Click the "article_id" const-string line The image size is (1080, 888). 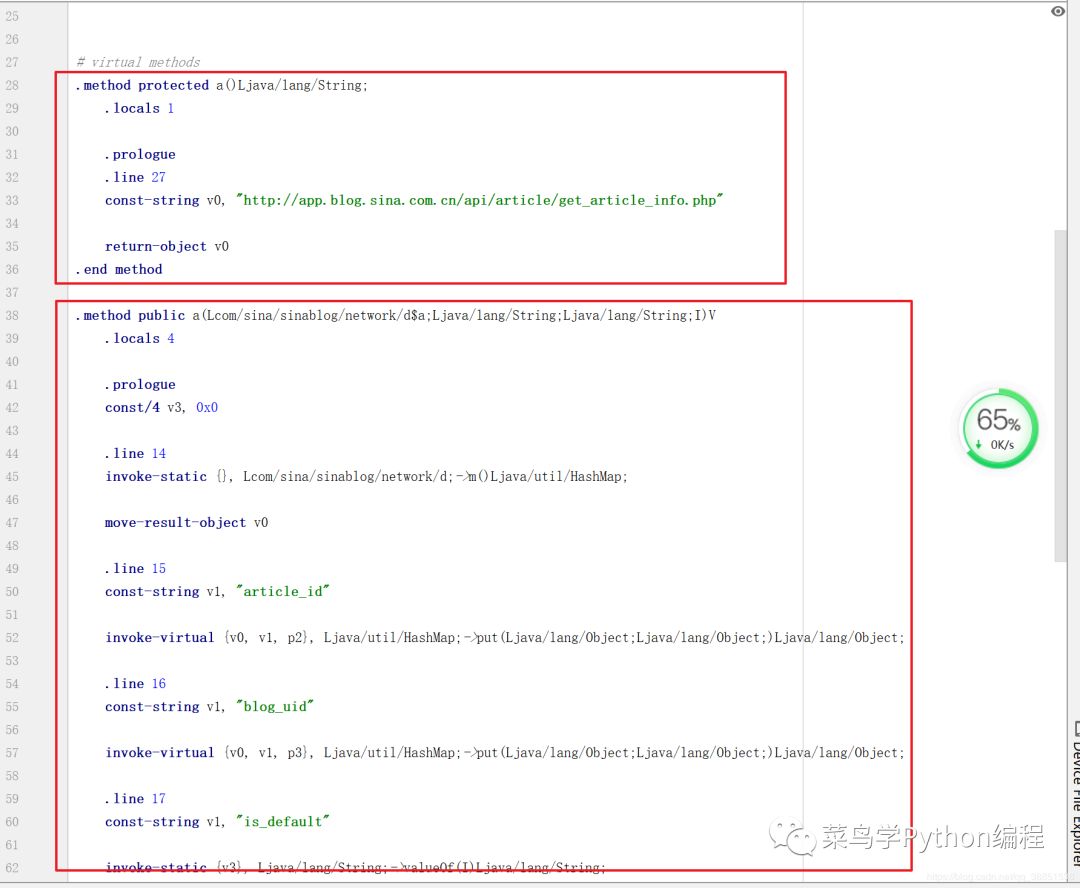(218, 592)
